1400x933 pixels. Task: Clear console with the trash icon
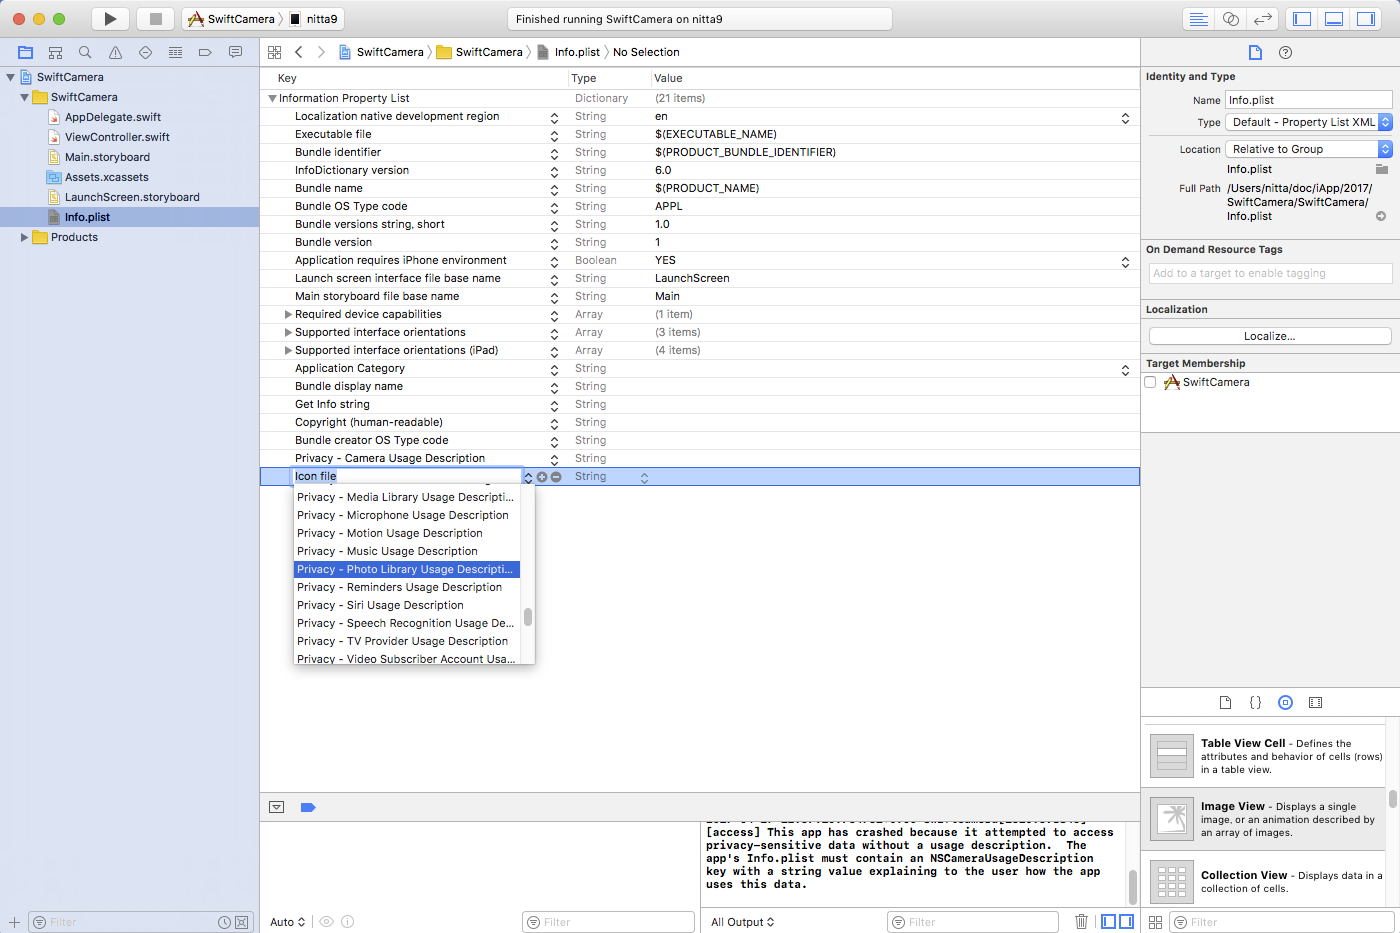[1081, 921]
